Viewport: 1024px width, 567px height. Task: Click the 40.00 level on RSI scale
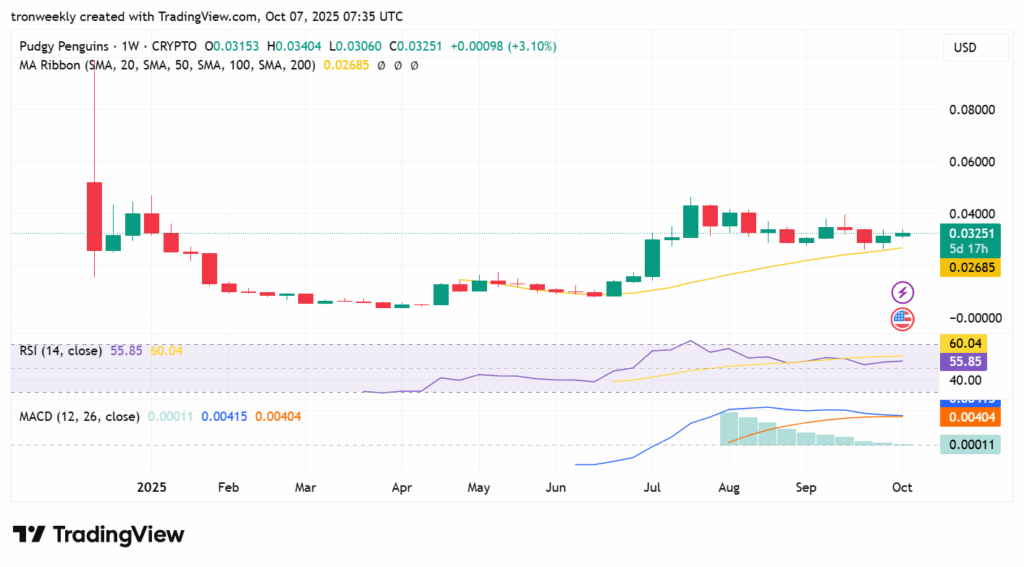(965, 380)
